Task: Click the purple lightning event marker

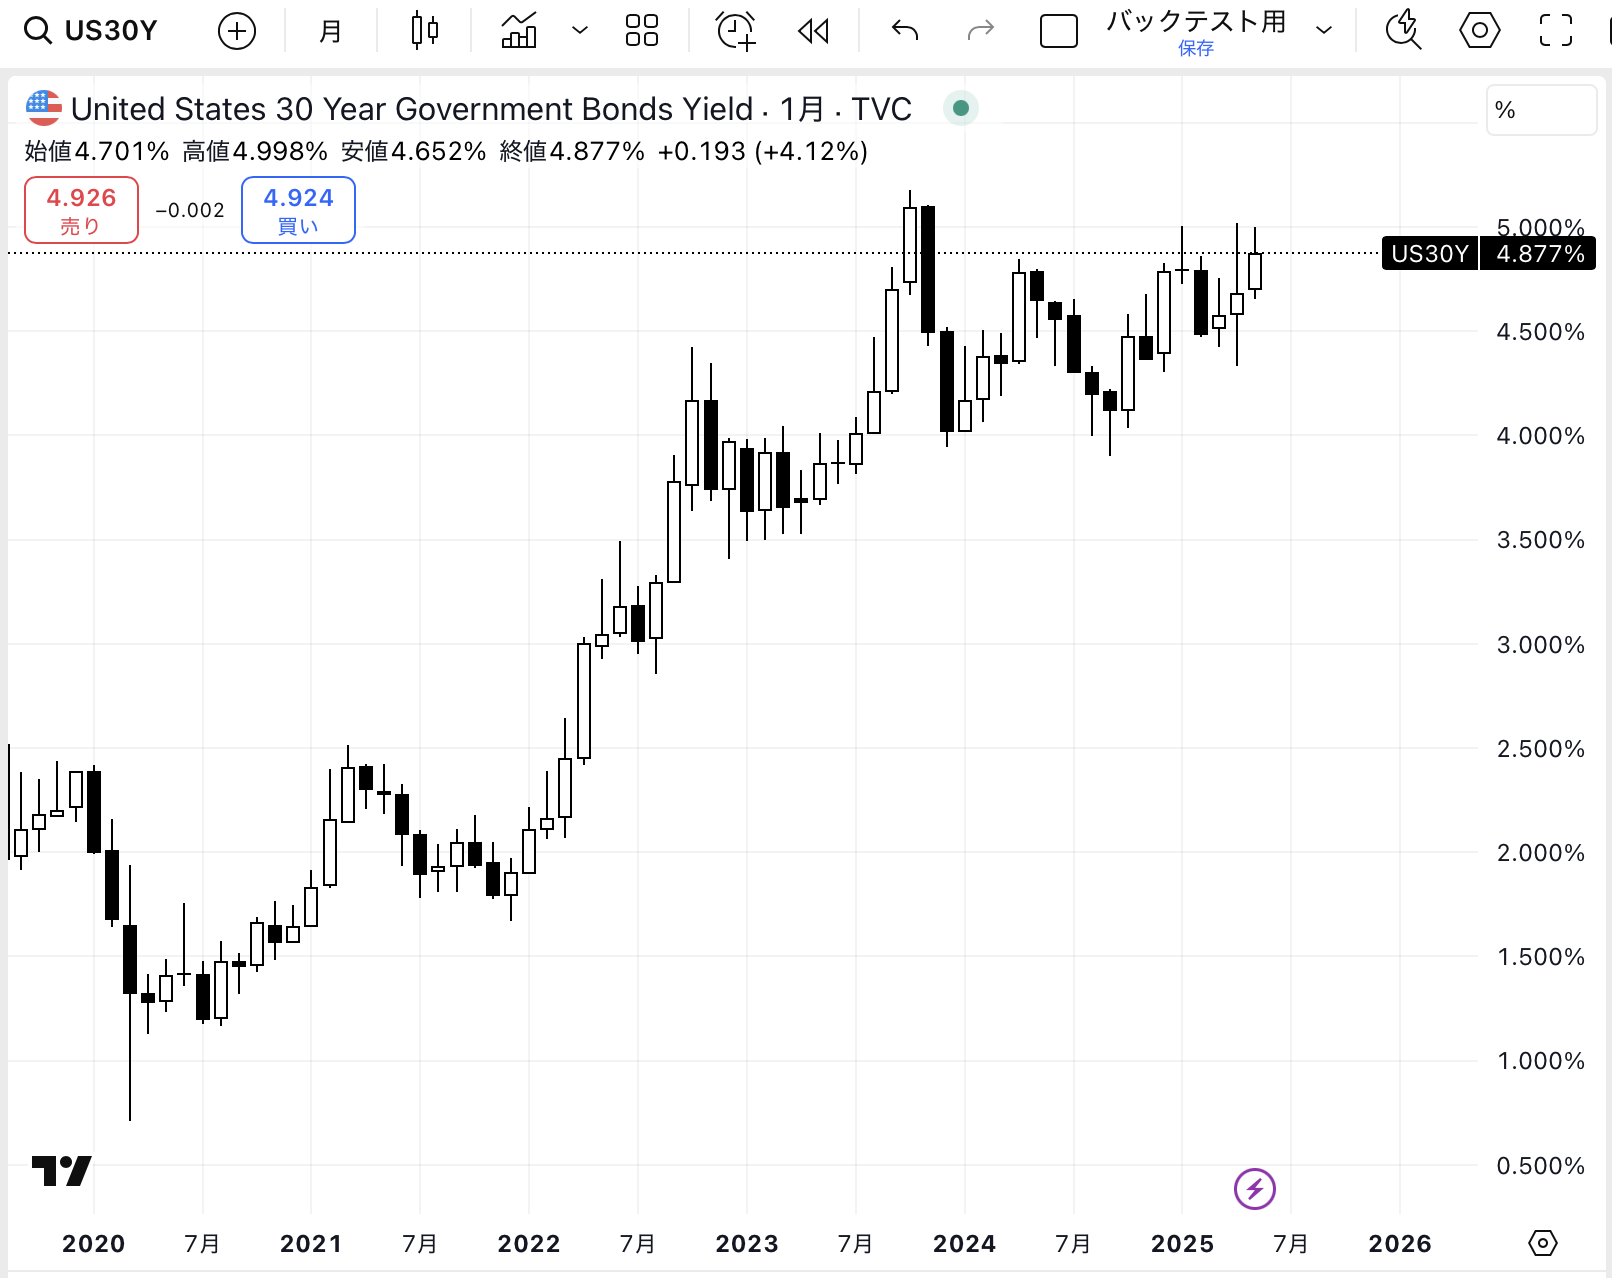Action: [x=1255, y=1189]
